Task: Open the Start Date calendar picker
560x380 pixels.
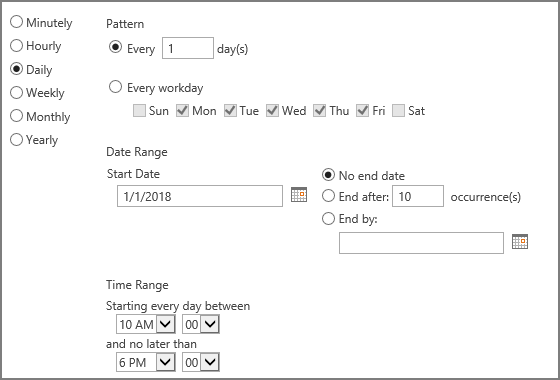Action: click(299, 195)
